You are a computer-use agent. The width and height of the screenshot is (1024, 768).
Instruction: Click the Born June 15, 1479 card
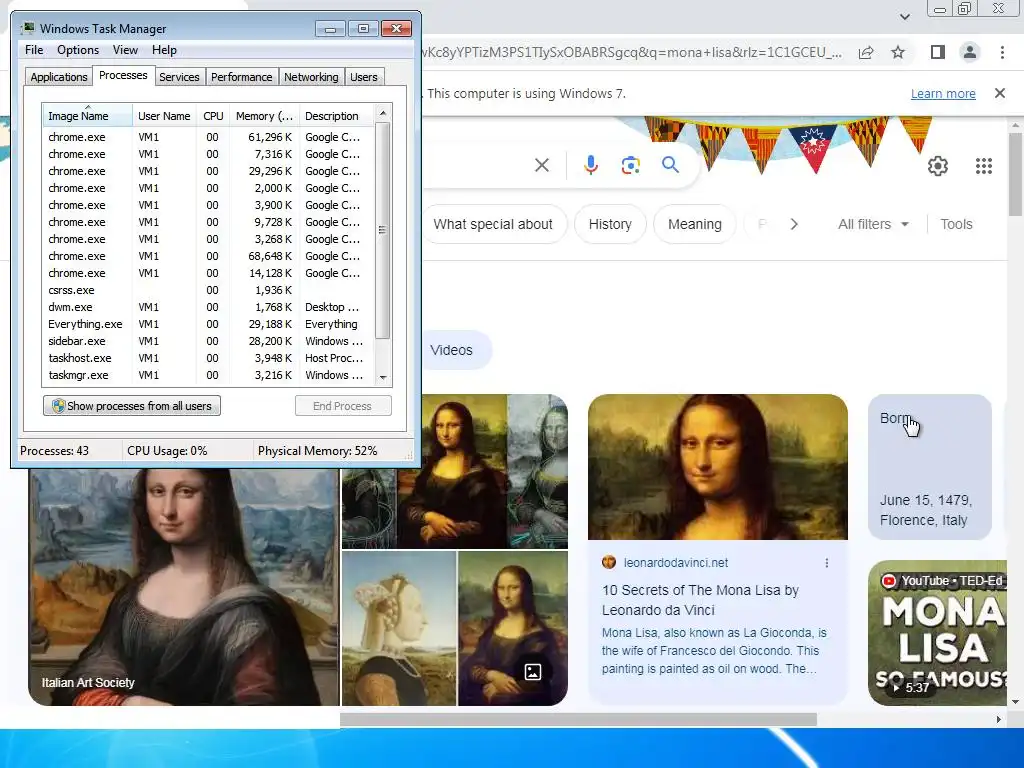point(929,467)
